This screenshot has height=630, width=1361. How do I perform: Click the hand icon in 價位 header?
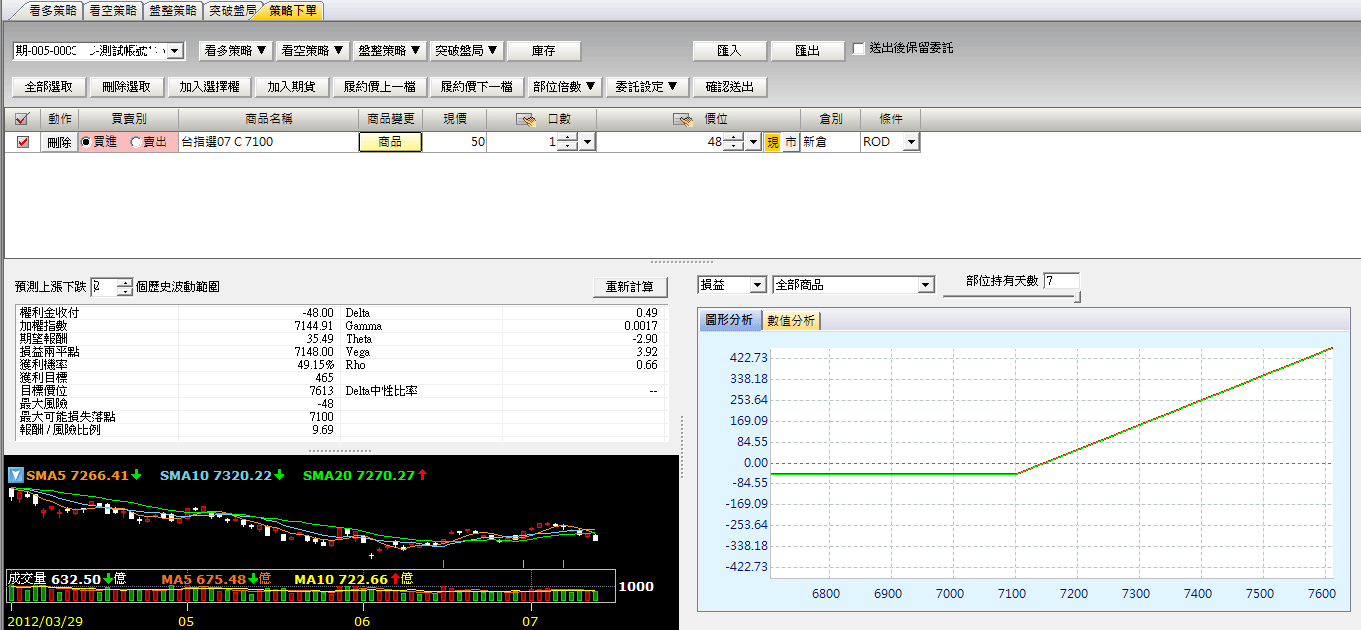[x=683, y=120]
